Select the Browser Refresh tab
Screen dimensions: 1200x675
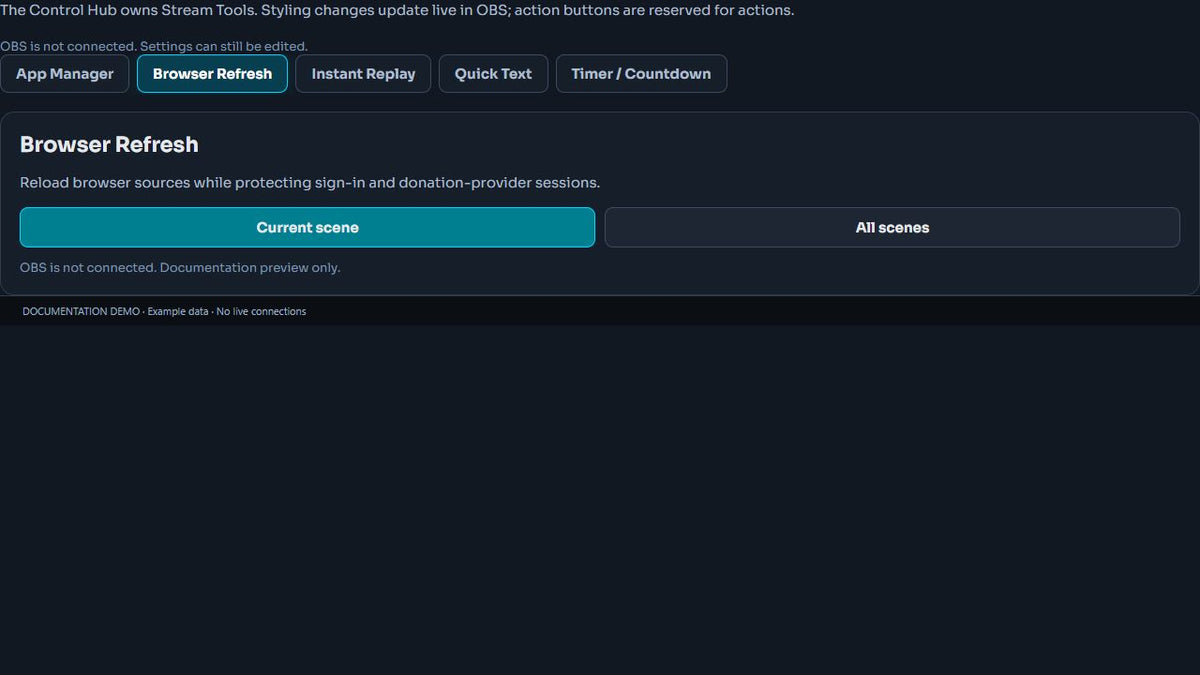click(212, 74)
